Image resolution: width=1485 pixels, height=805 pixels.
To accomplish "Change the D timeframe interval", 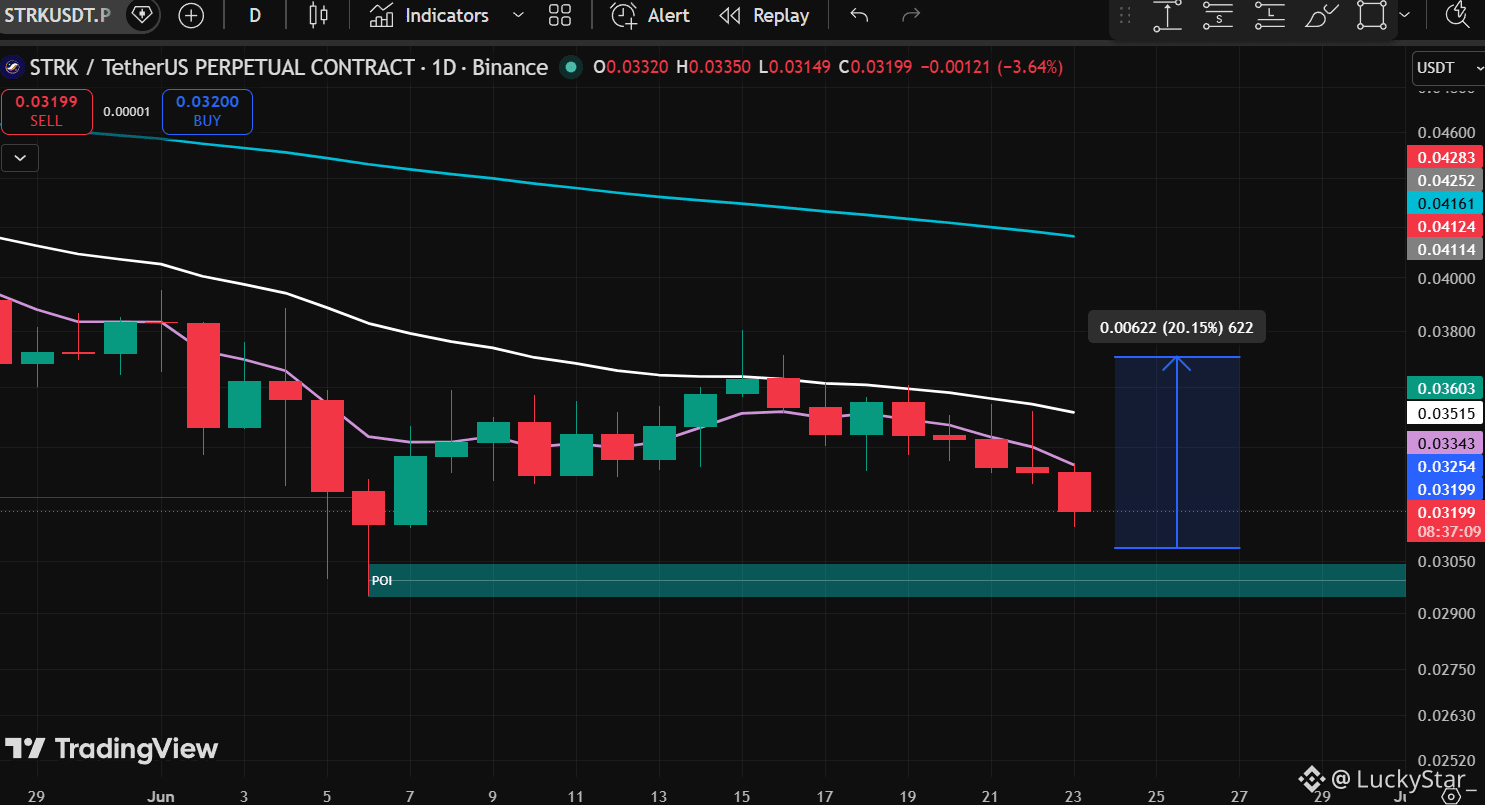I will click(x=255, y=15).
